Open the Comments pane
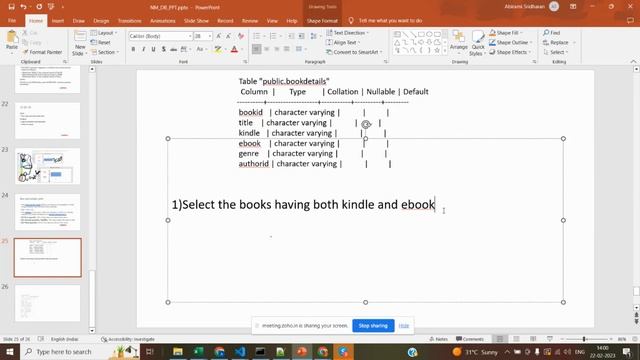Screen dimensions: 640x360 [470, 339]
